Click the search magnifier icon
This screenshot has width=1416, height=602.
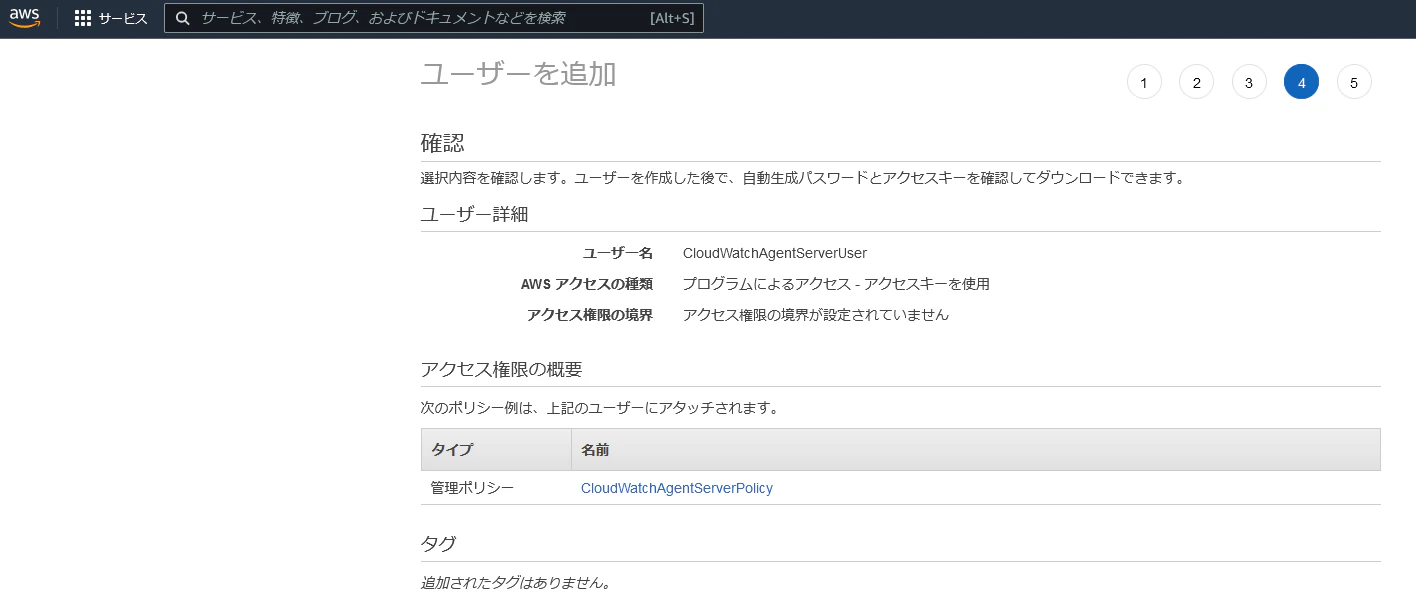tap(183, 18)
